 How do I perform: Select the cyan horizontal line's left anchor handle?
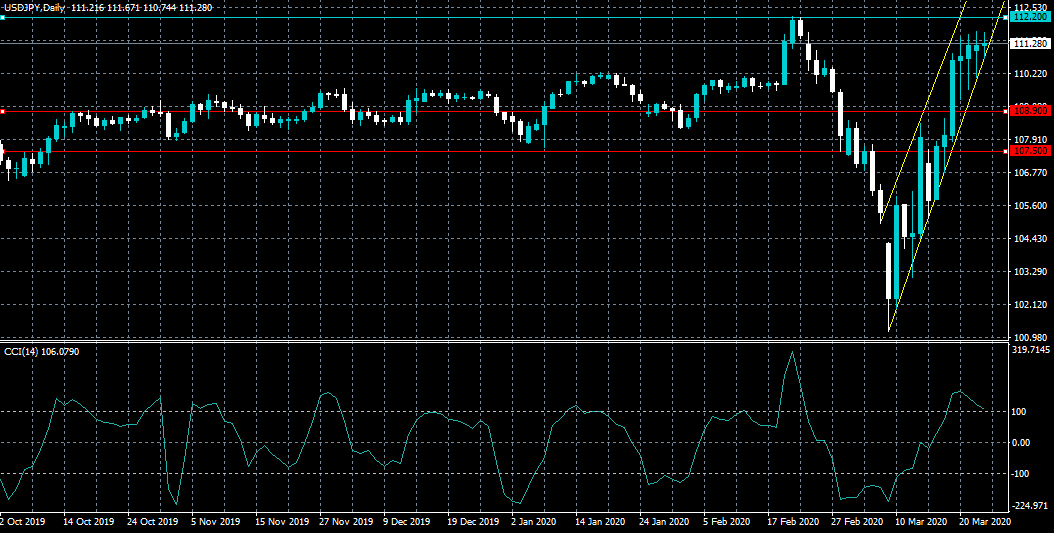(2, 18)
